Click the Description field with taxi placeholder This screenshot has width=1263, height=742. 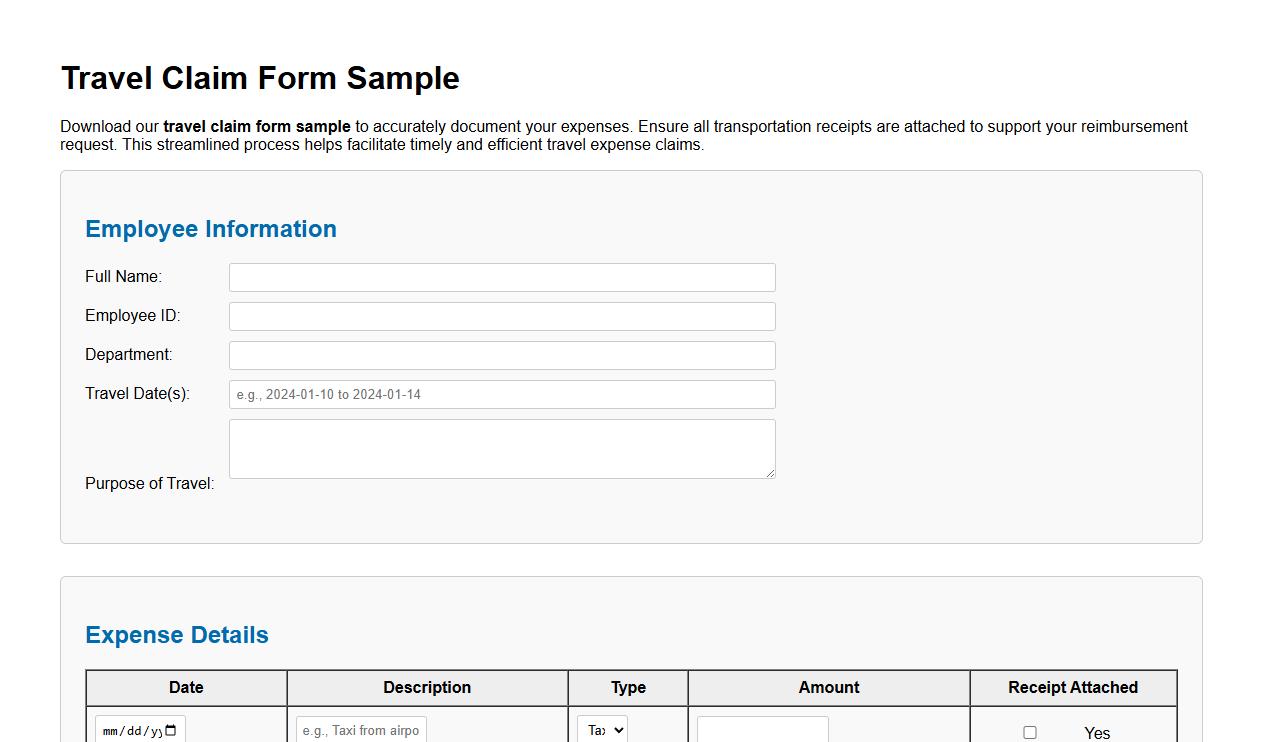[360, 730]
